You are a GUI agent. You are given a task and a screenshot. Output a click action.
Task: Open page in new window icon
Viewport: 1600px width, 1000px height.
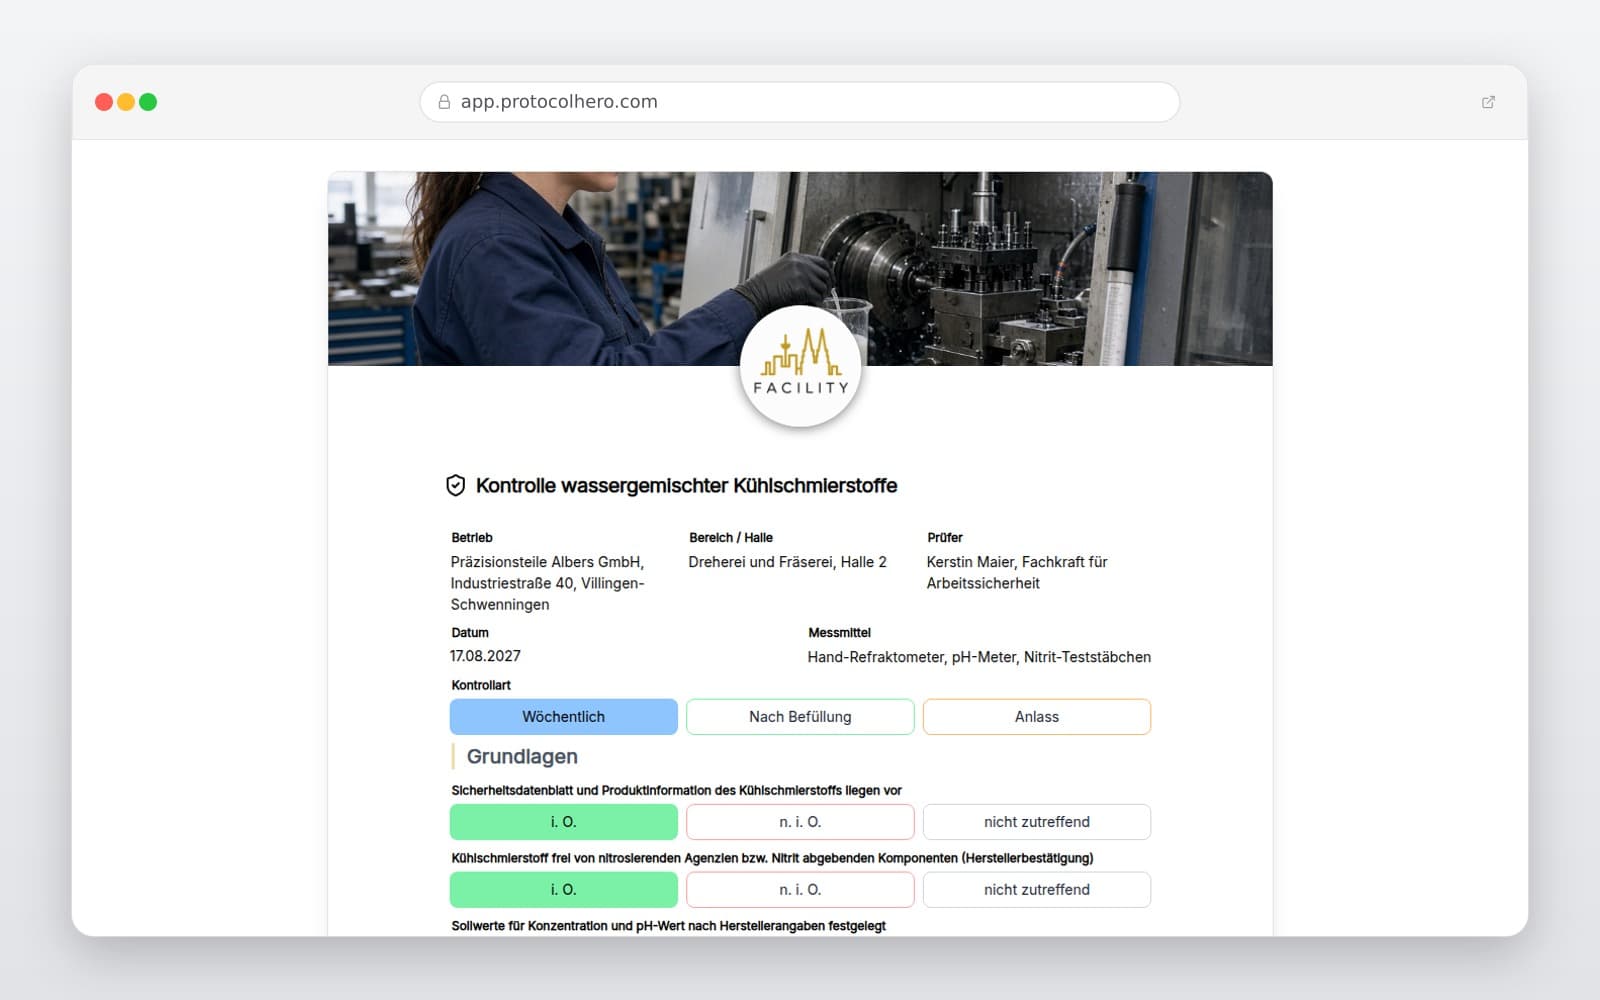click(x=1488, y=102)
